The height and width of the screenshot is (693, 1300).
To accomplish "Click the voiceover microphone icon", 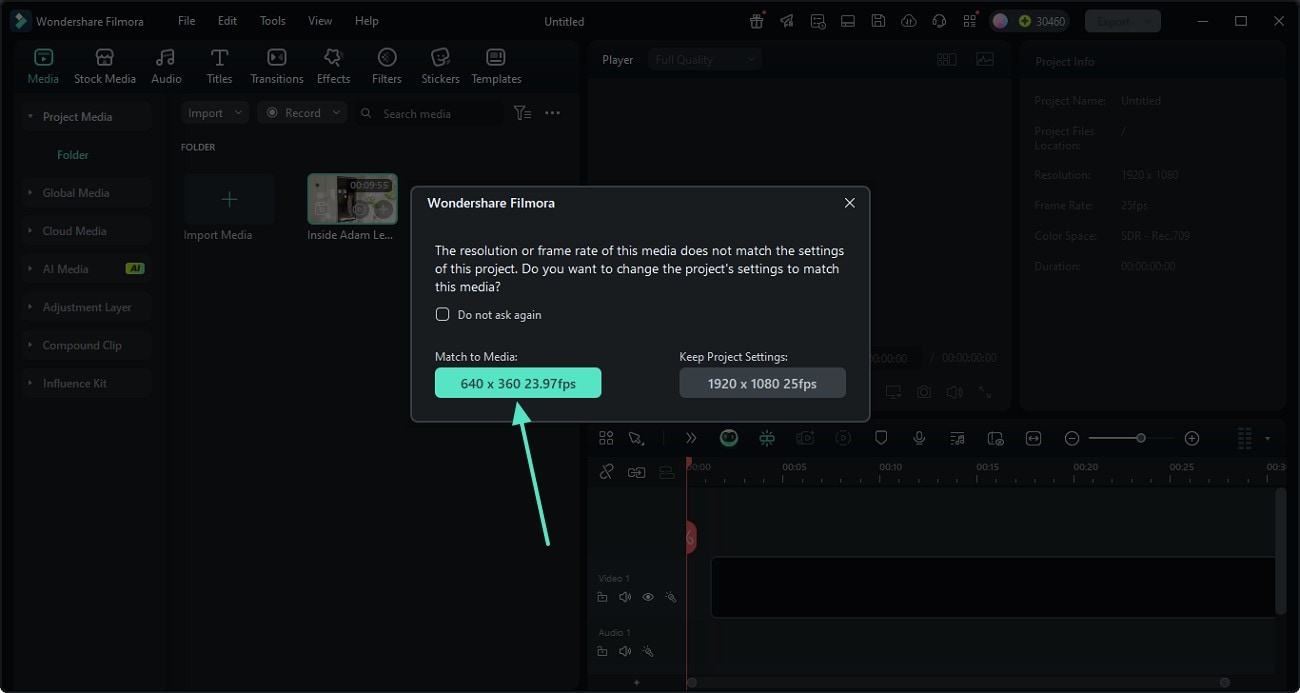I will click(919, 438).
